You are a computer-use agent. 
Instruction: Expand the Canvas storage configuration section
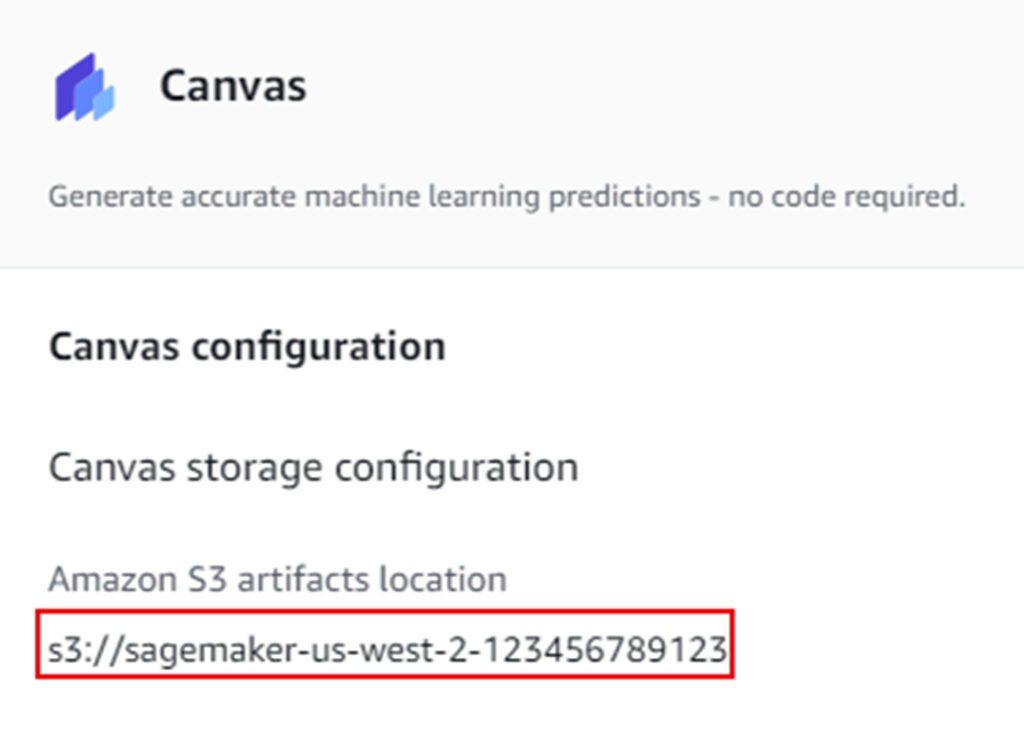(312, 466)
